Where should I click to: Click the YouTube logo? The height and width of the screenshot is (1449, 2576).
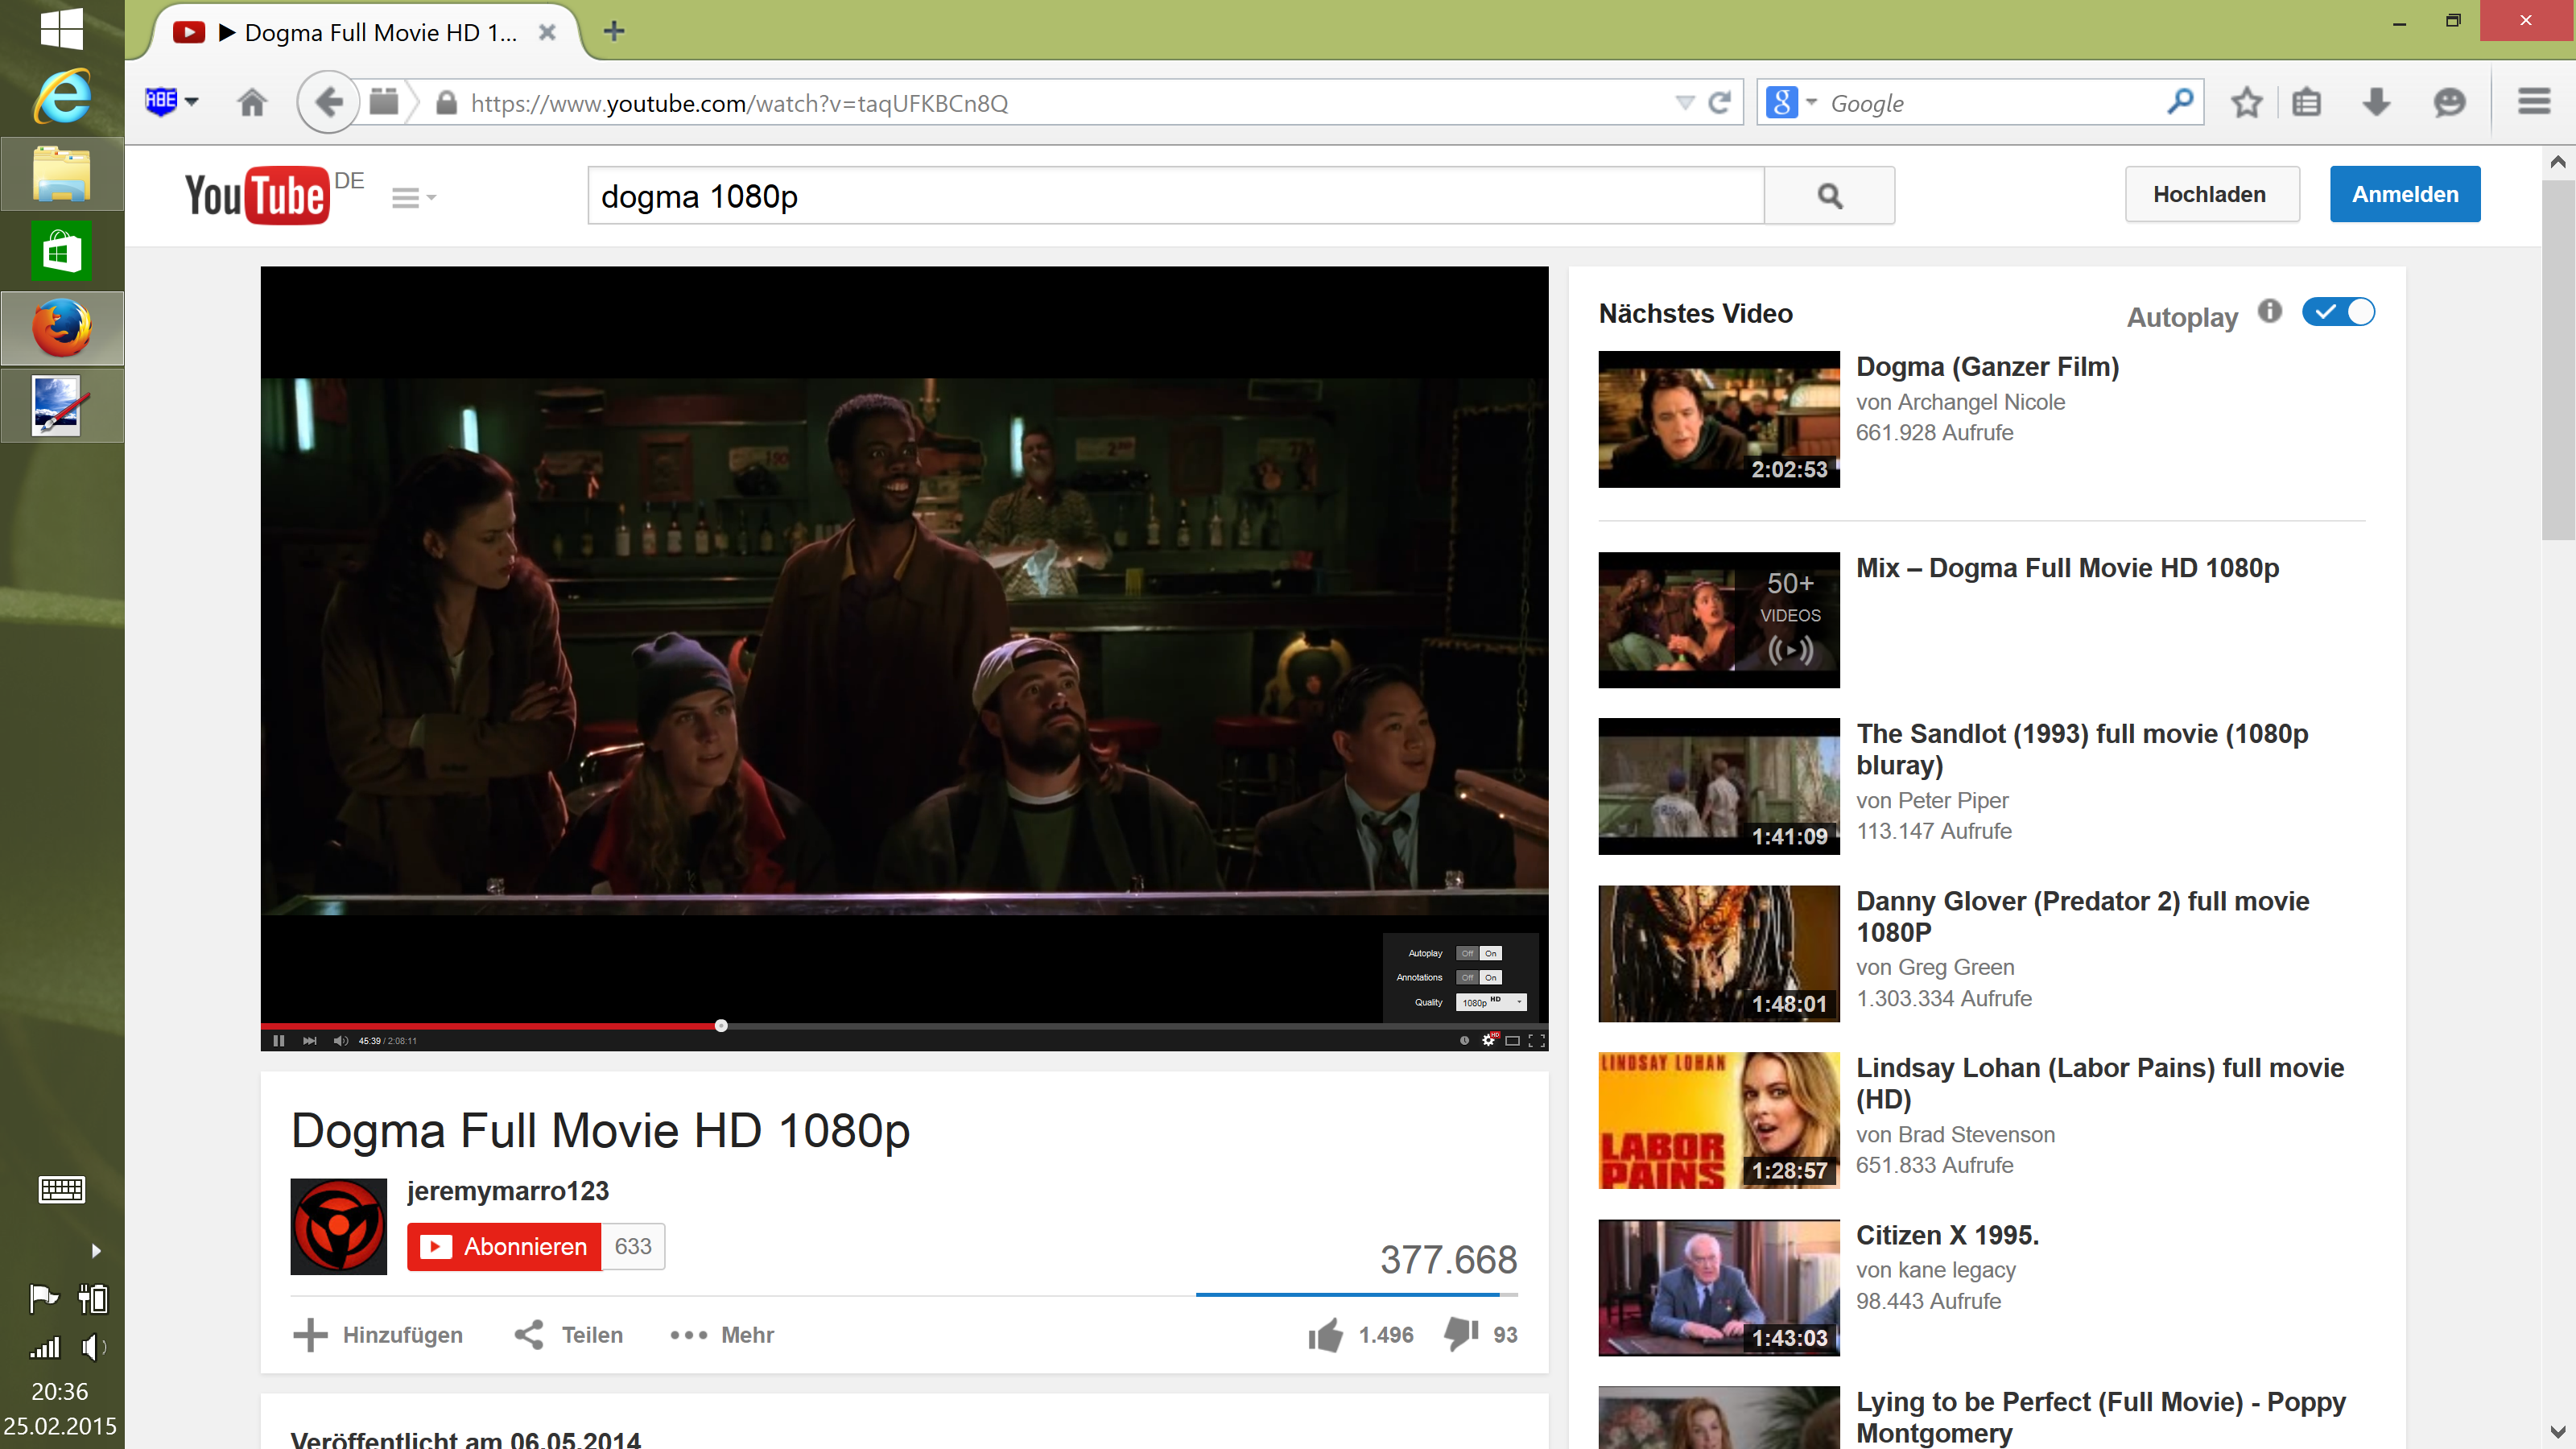click(x=257, y=195)
